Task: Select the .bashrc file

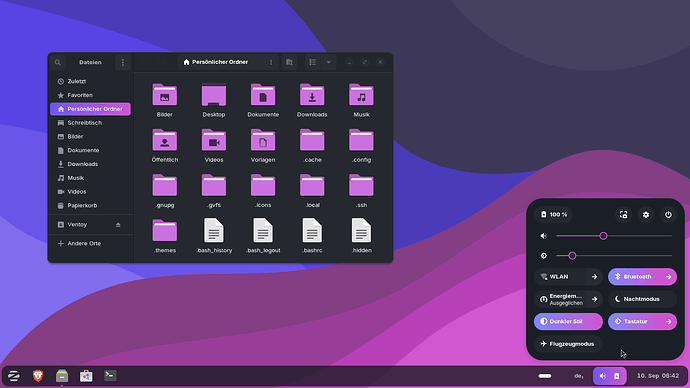Action: click(x=312, y=231)
